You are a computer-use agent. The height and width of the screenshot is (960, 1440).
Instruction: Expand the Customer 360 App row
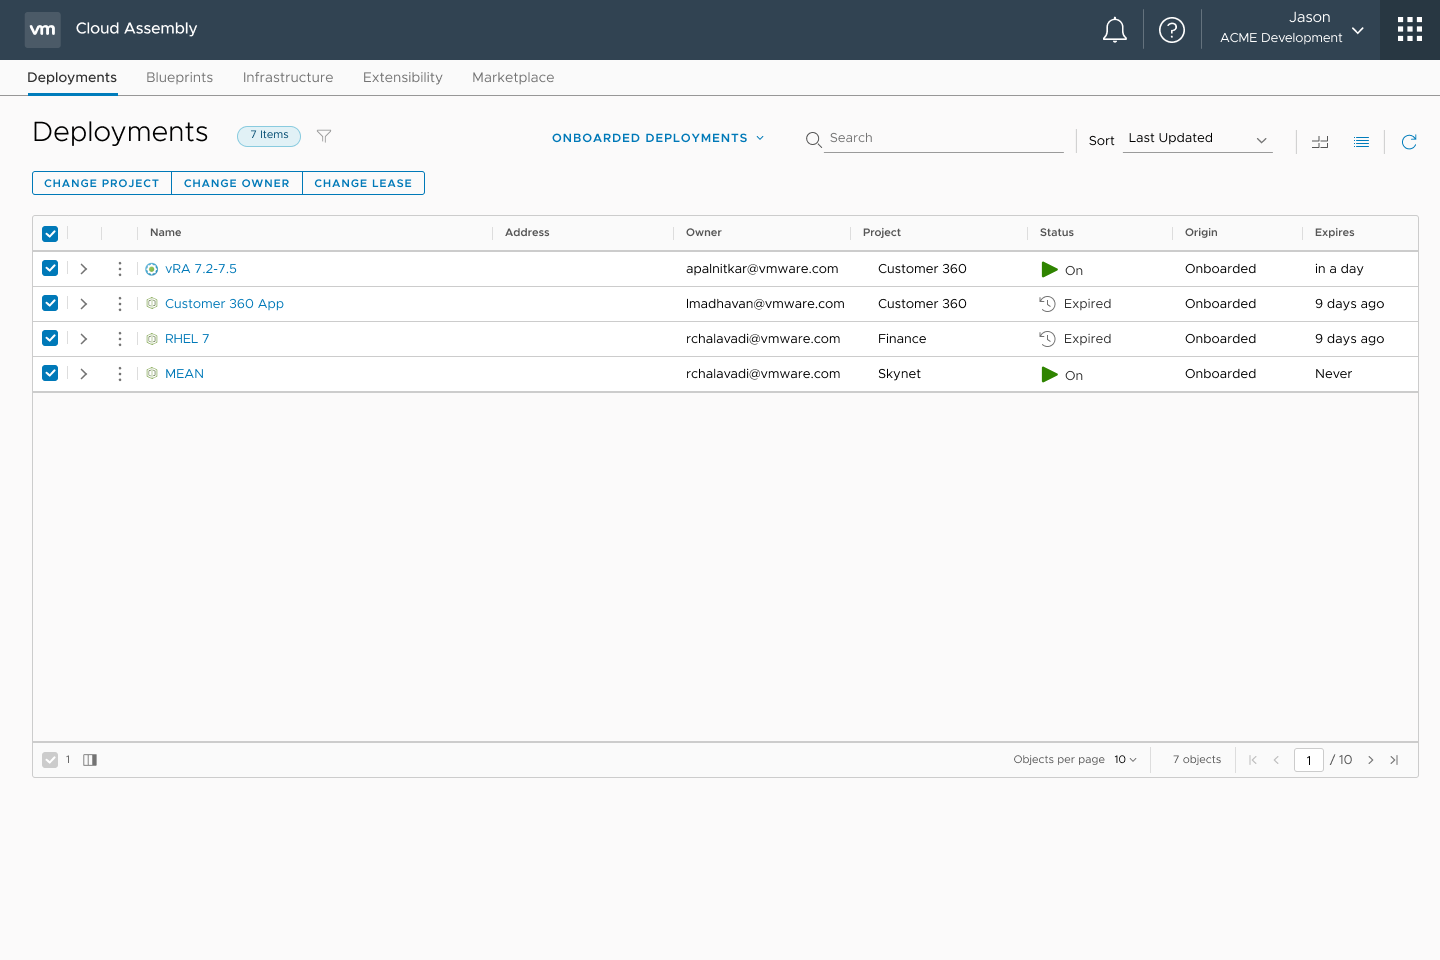84,304
